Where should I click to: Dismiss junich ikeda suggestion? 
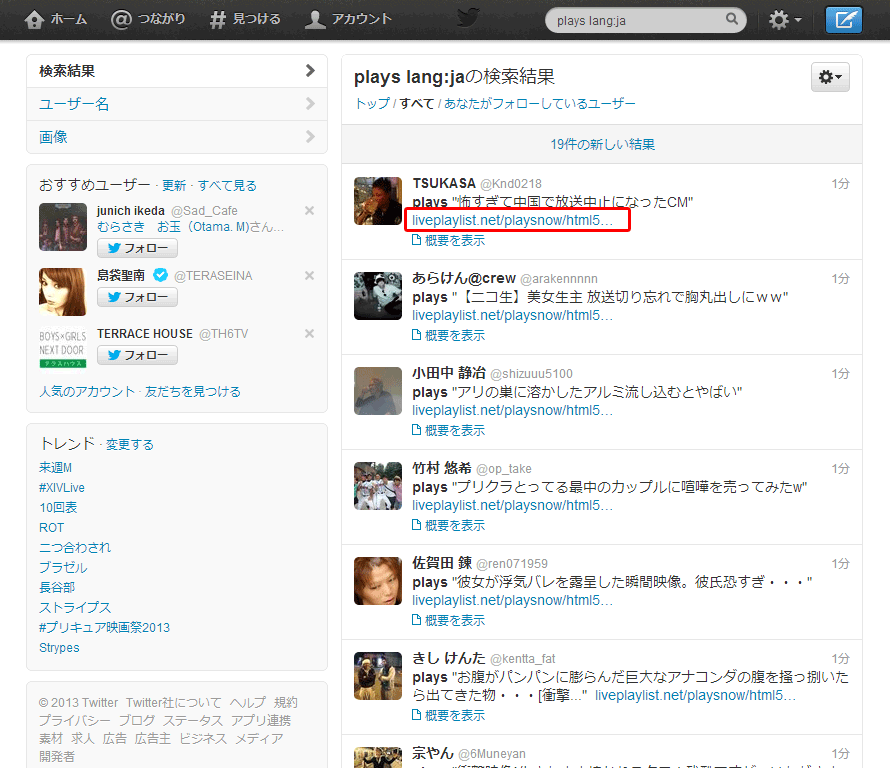pos(309,211)
